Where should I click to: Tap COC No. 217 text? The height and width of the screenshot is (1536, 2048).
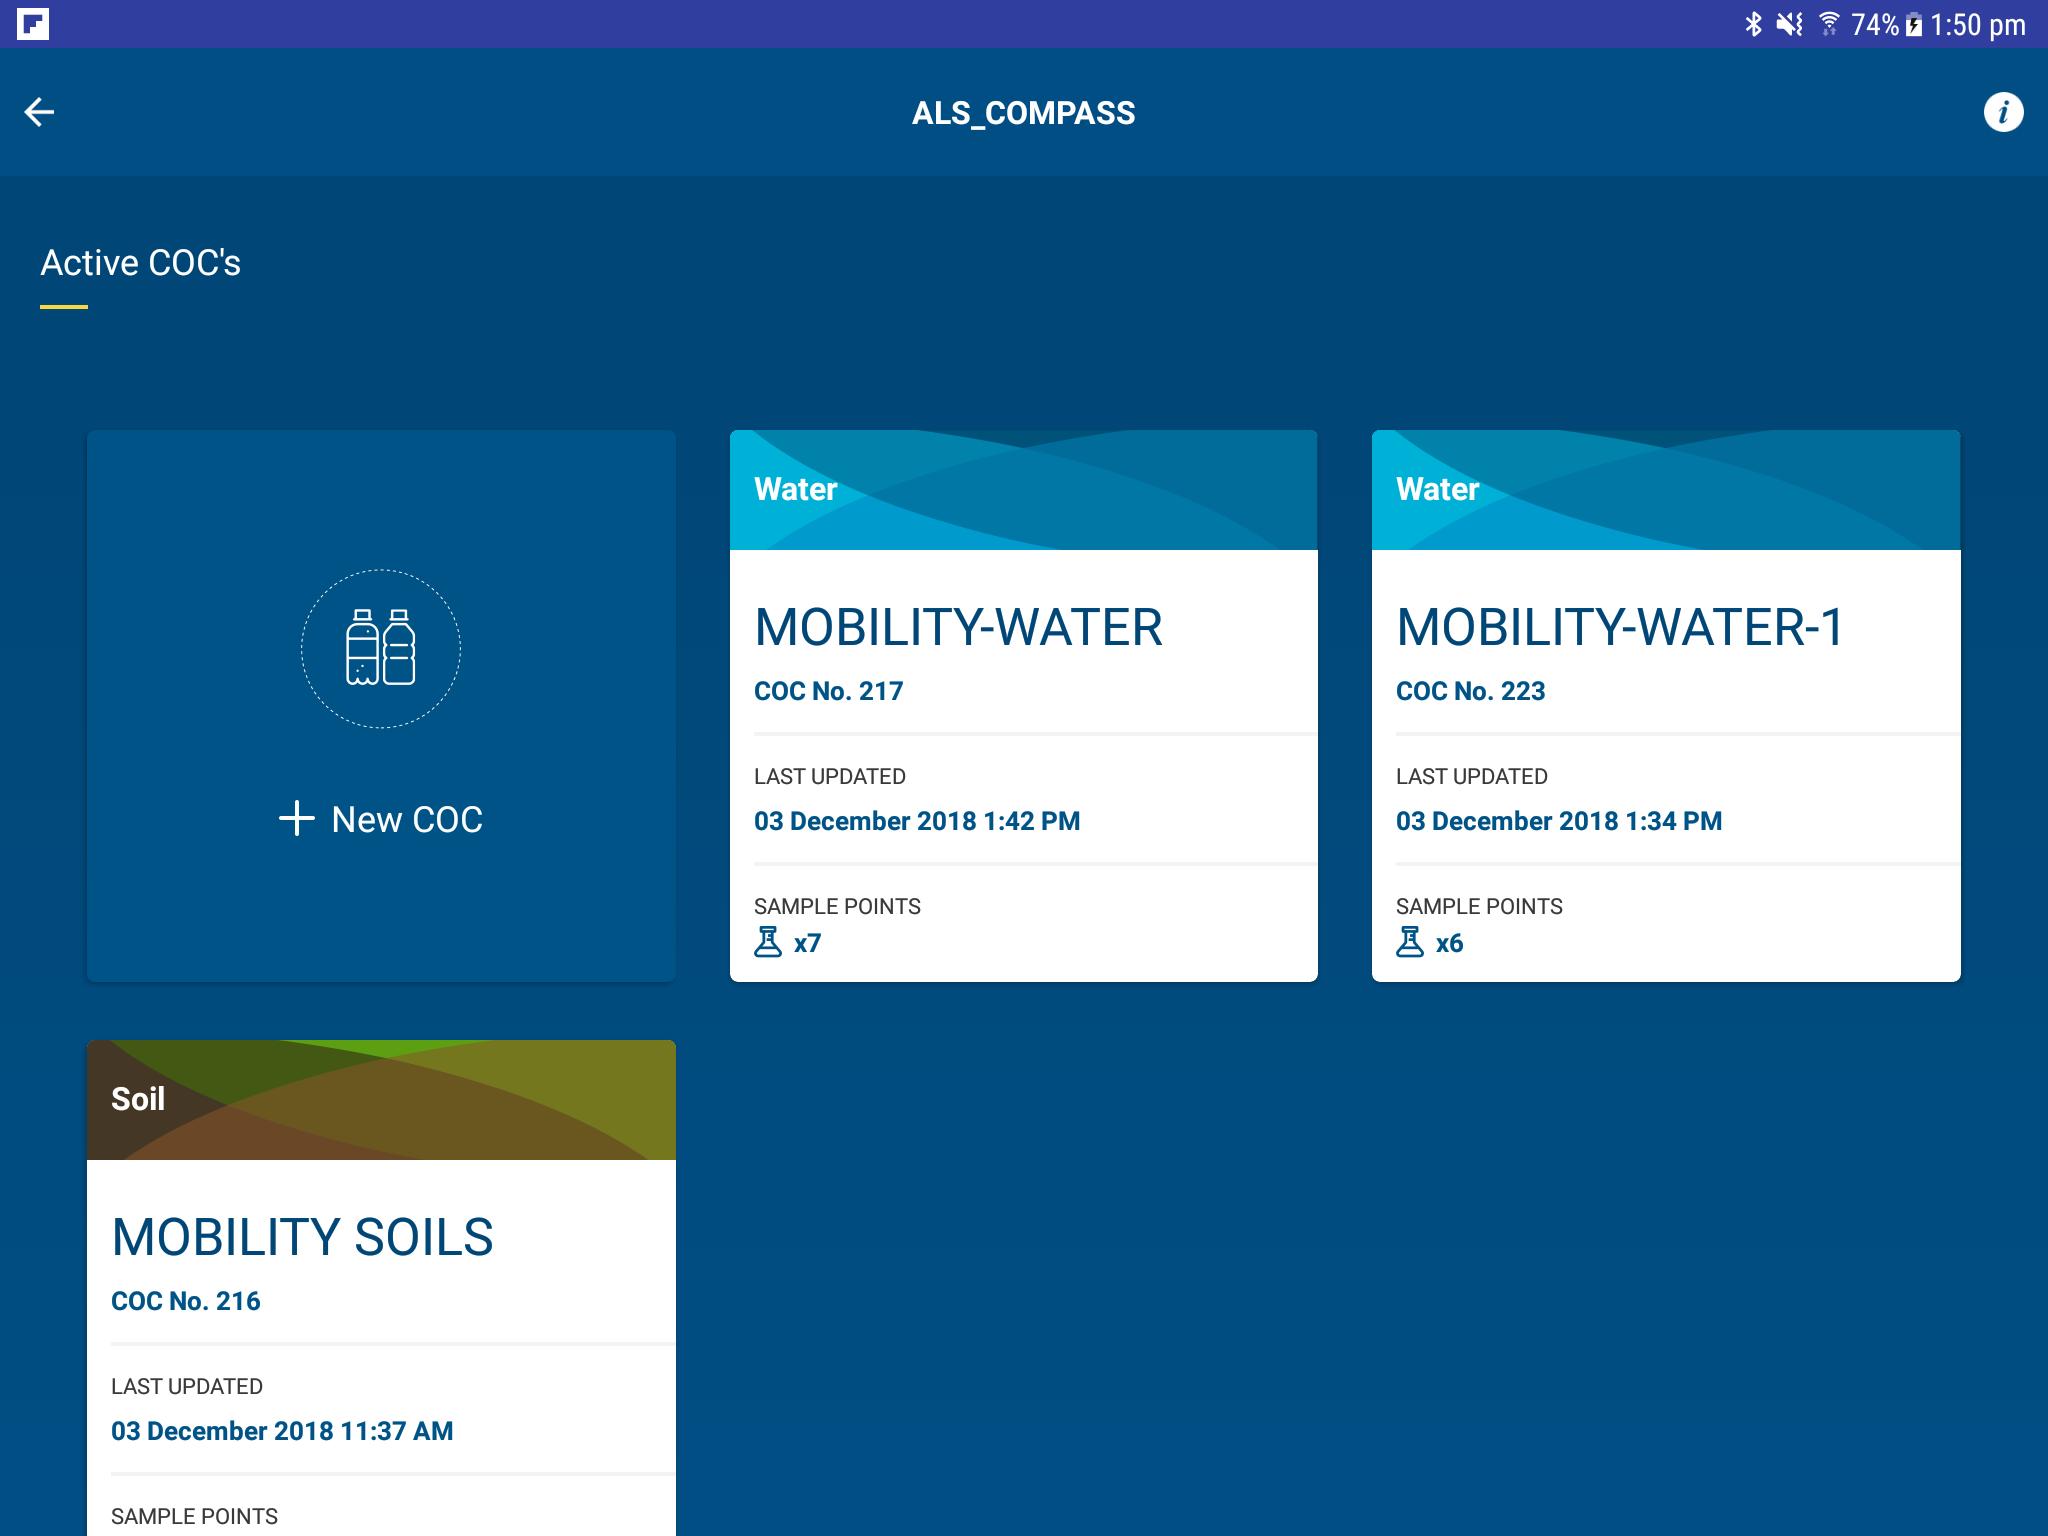click(x=828, y=691)
